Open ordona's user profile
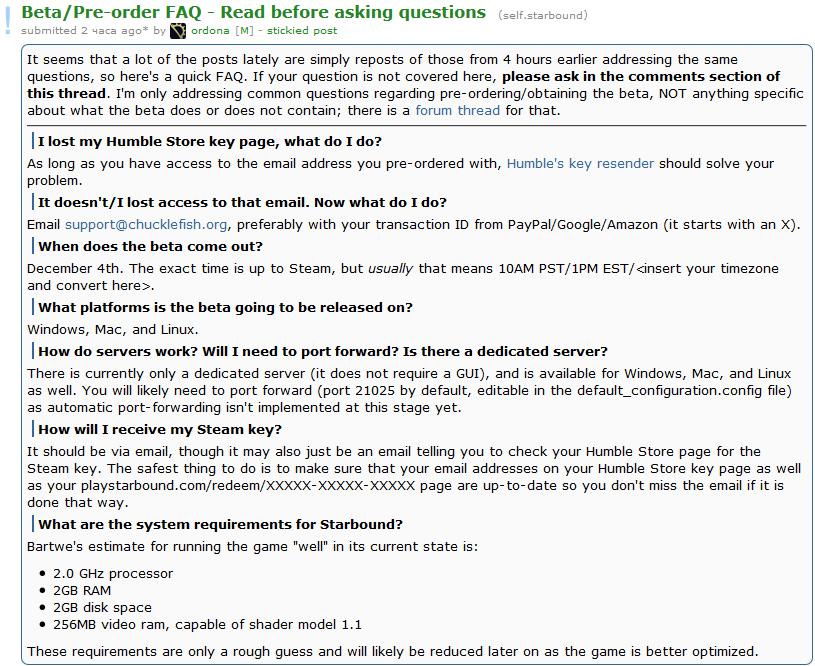 [x=209, y=31]
